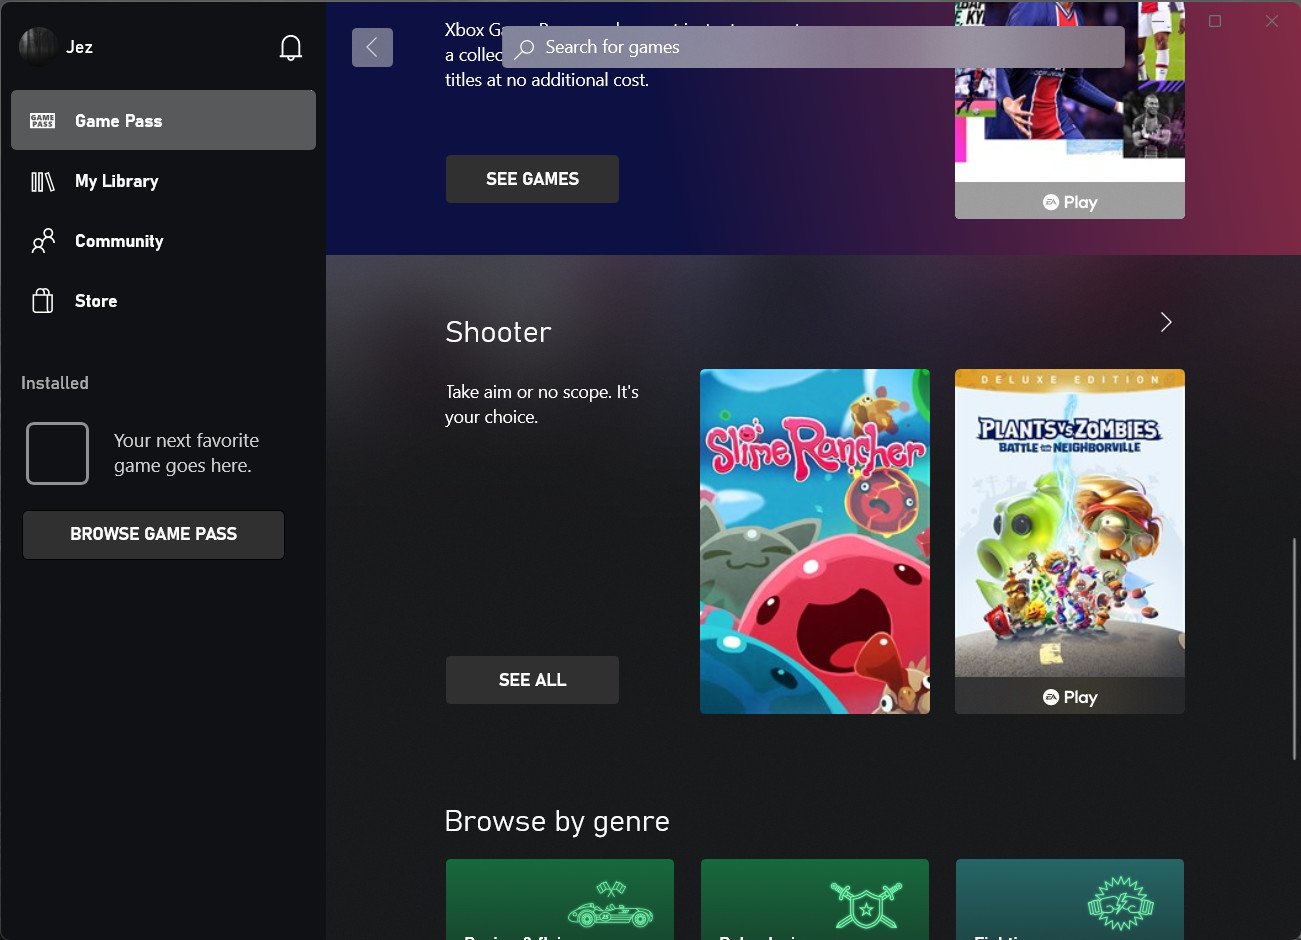1301x940 pixels.
Task: Click the My Library books icon
Action: 43,181
